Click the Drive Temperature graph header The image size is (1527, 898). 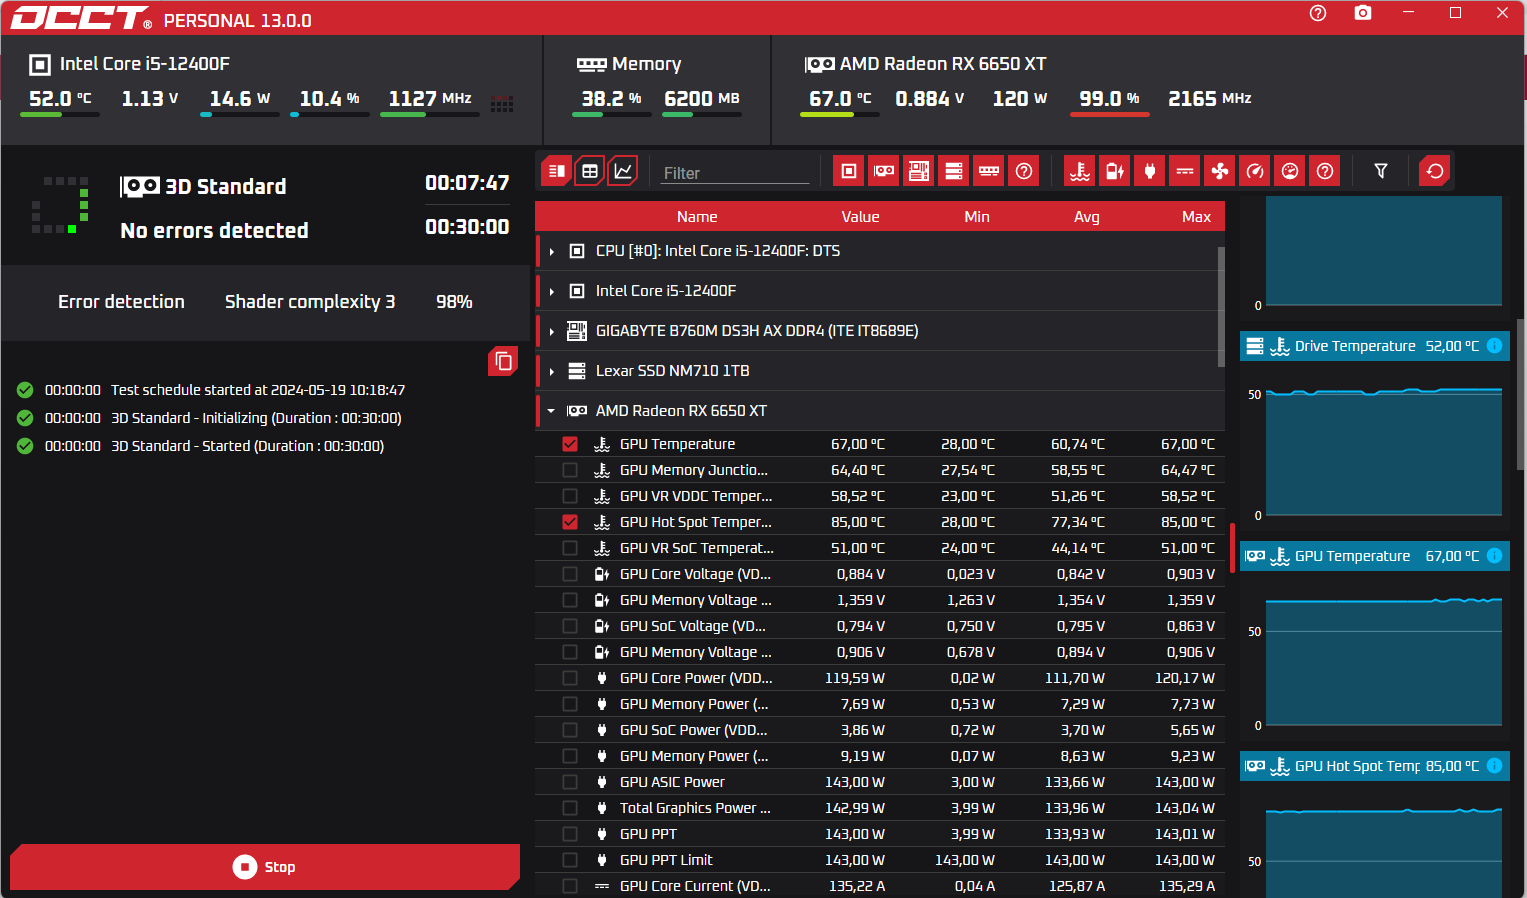1375,346
